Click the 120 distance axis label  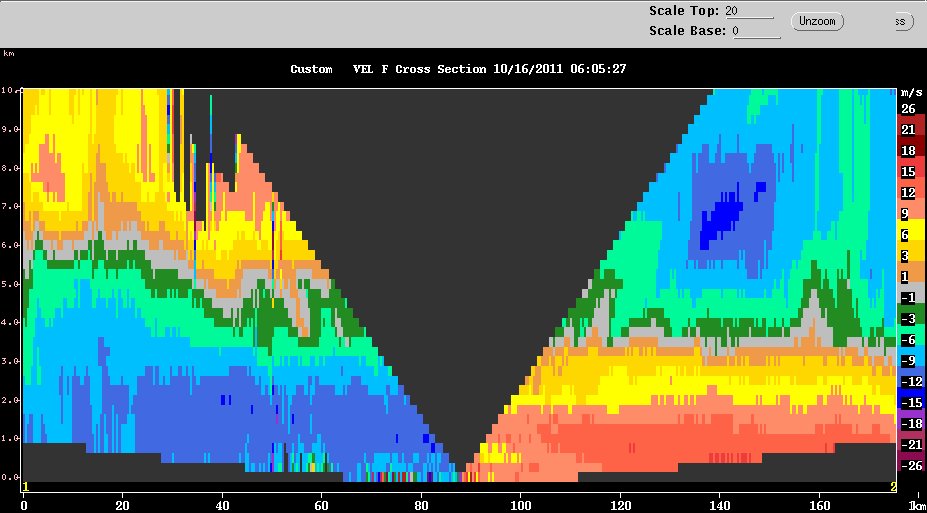[620, 505]
